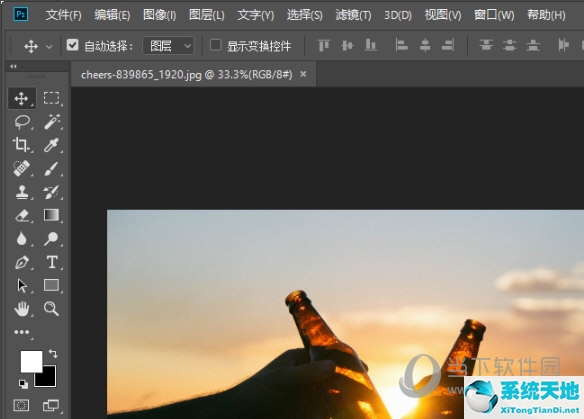The height and width of the screenshot is (419, 584).
Task: Open the 图层 auto-select dropdown
Action: 168,46
